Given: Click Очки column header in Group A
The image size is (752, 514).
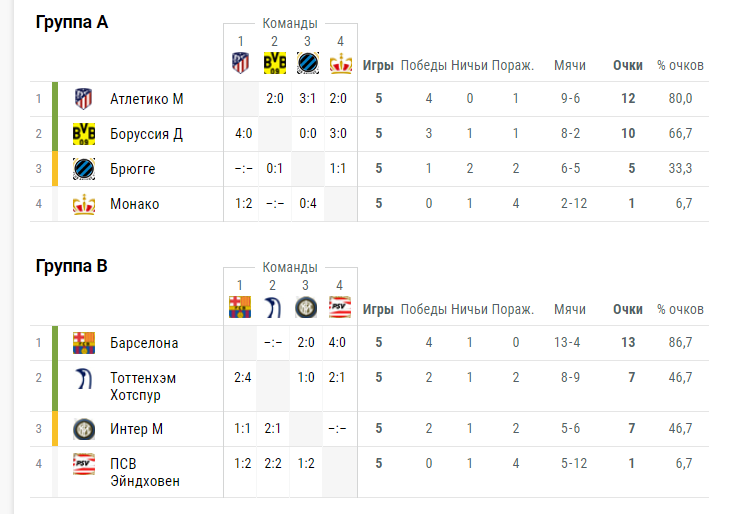Looking at the screenshot, I should pyautogui.click(x=628, y=65).
